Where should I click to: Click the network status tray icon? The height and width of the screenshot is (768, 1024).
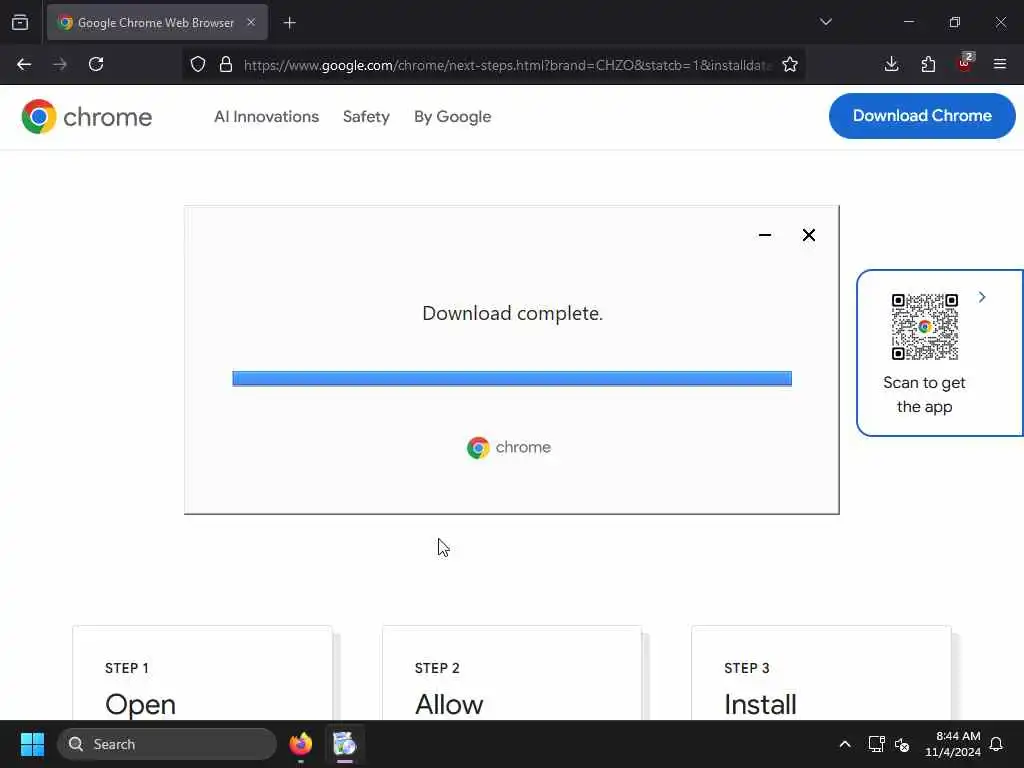[x=876, y=744]
